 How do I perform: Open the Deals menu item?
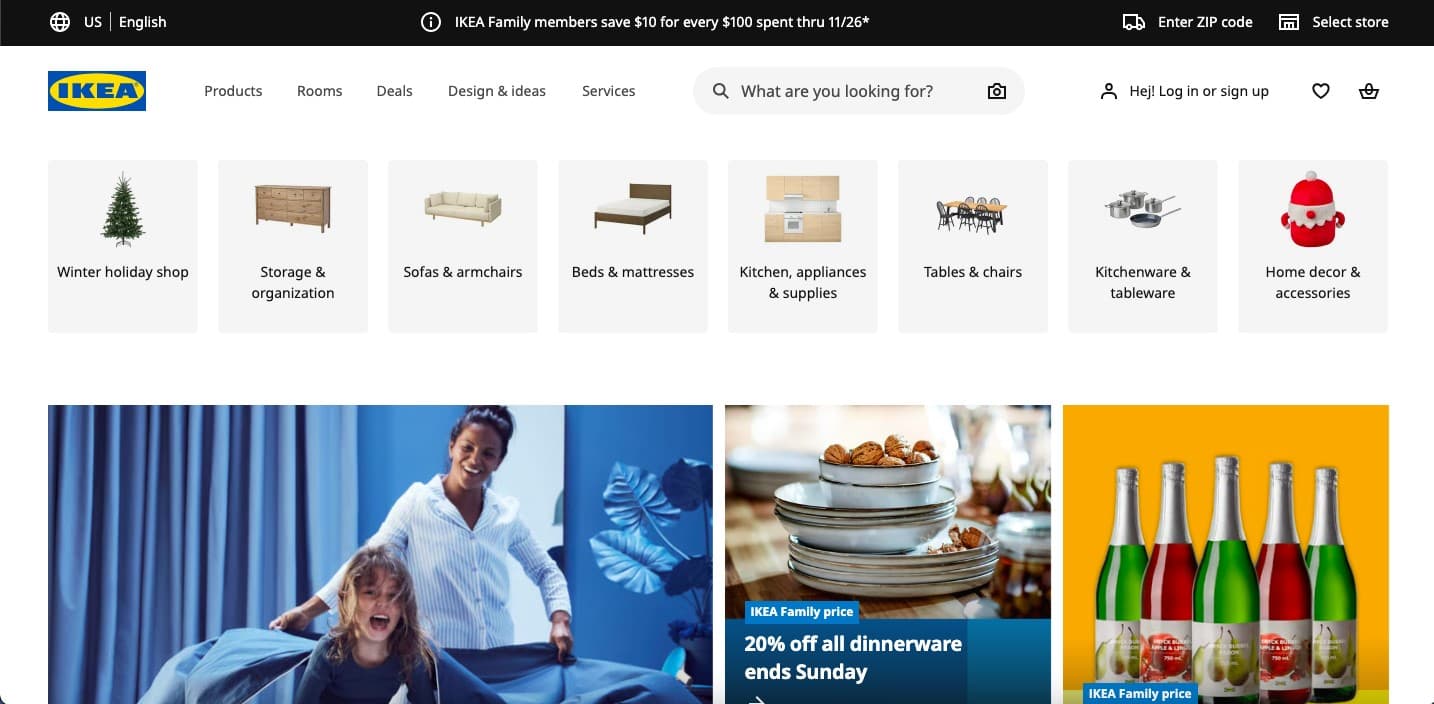pyautogui.click(x=394, y=91)
